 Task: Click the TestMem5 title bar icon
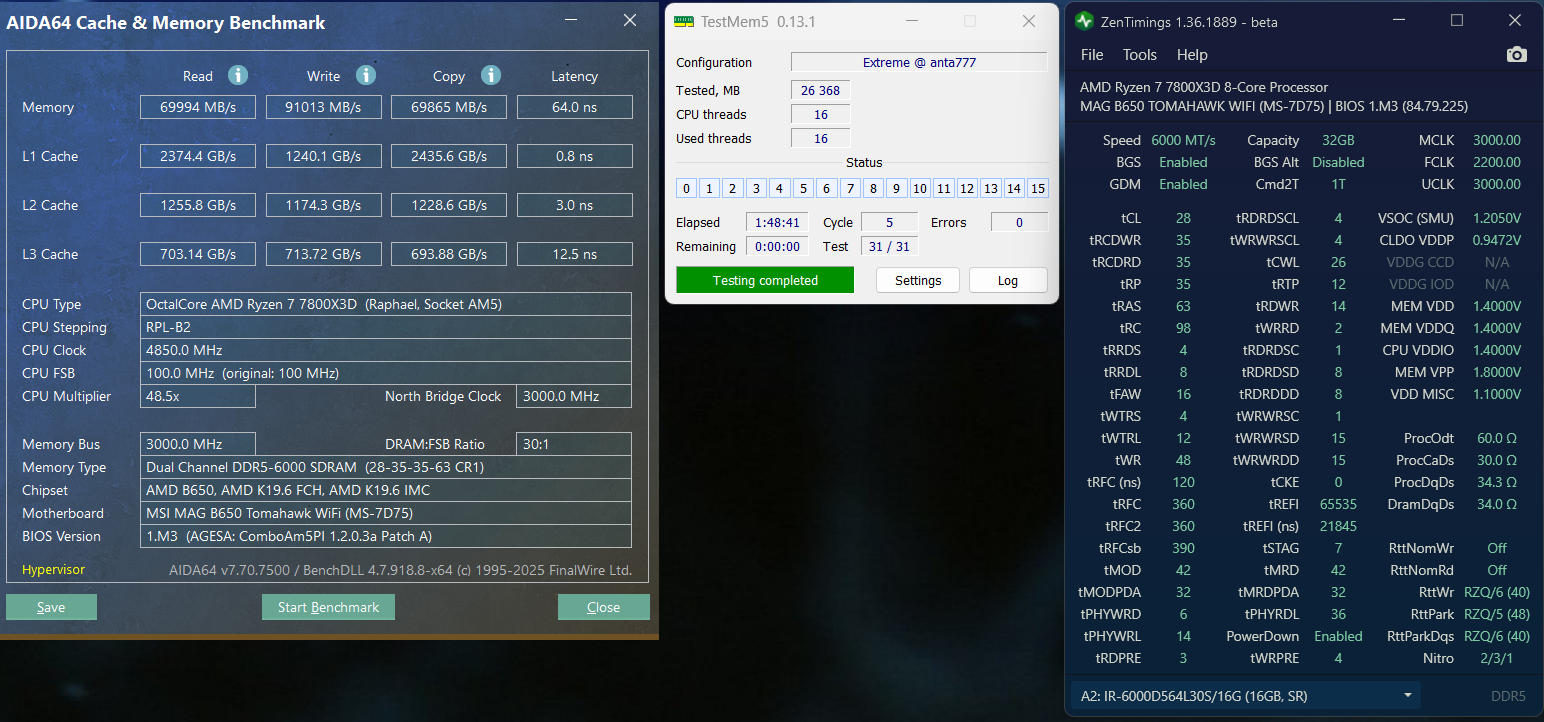(683, 21)
